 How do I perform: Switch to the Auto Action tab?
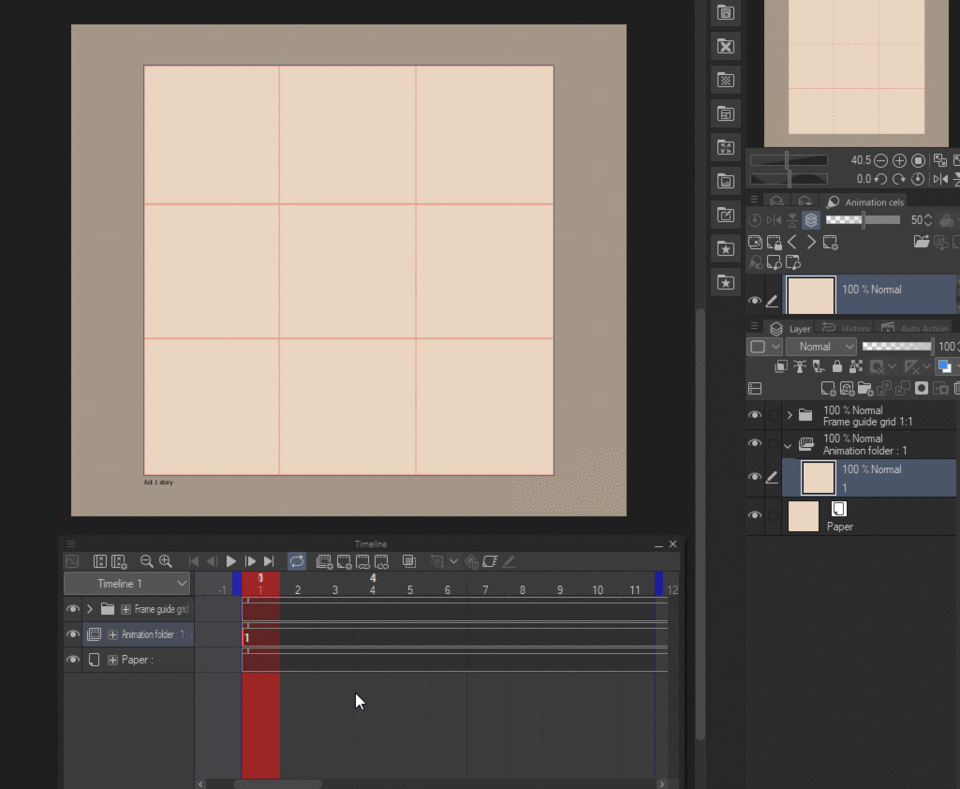tap(914, 328)
